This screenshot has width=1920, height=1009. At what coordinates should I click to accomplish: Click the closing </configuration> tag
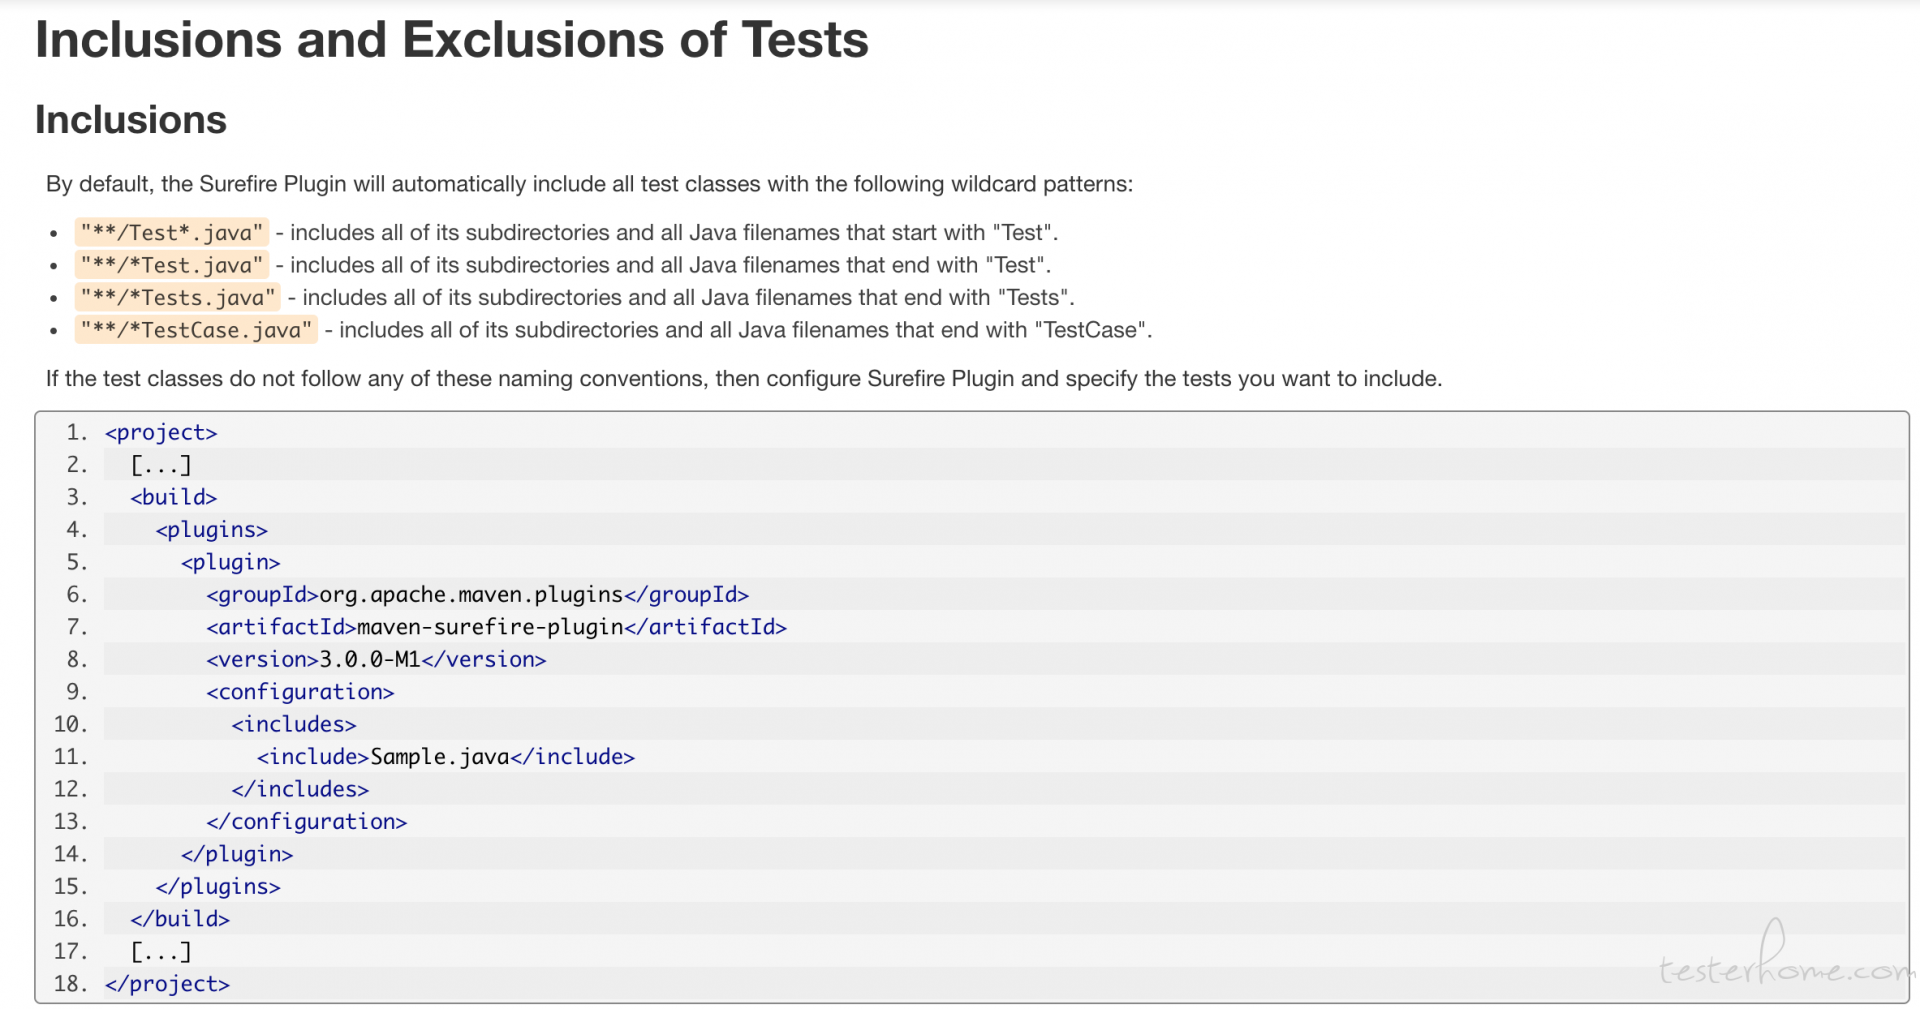tap(306, 822)
